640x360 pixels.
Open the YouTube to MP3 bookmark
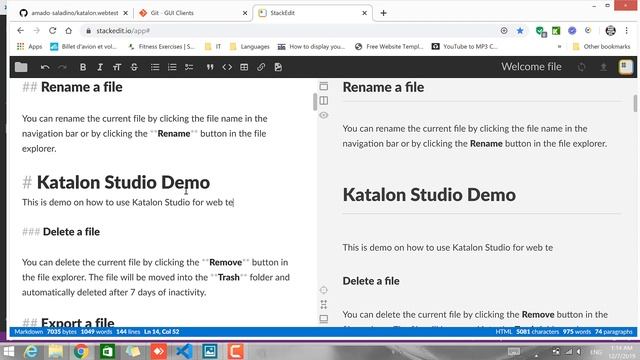465,47
